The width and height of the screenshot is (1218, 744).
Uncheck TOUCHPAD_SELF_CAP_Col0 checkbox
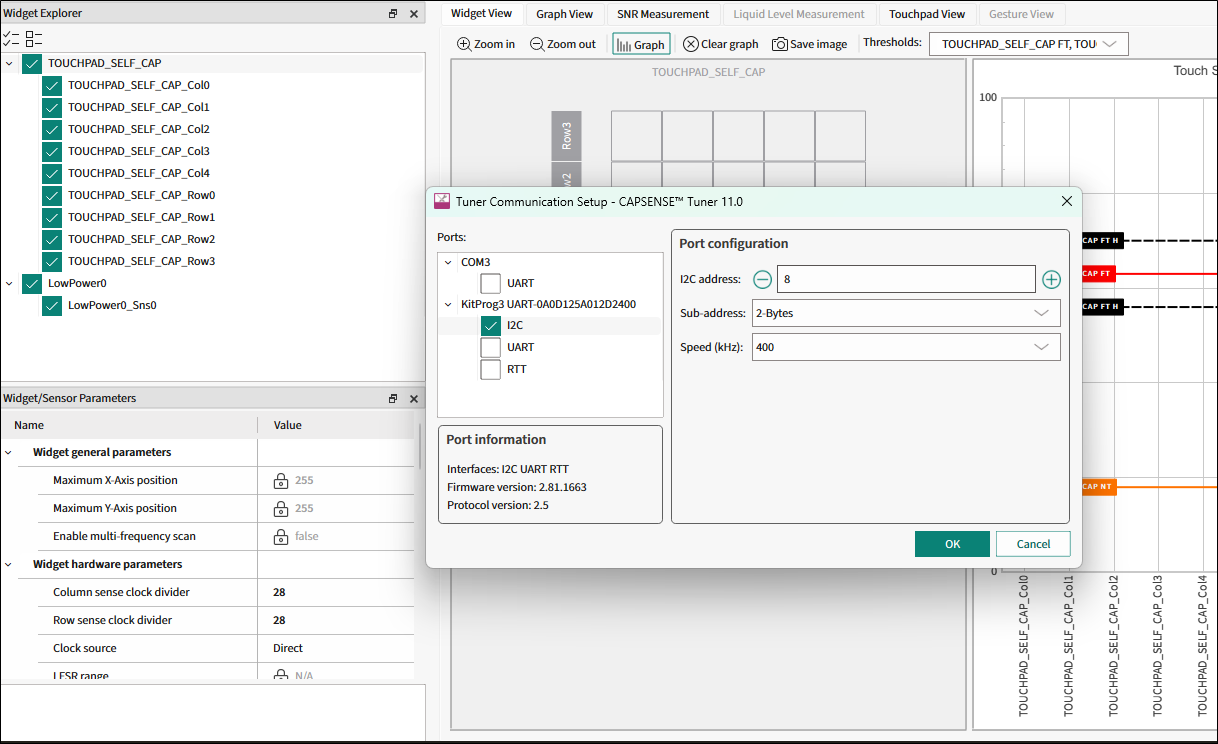[x=52, y=85]
